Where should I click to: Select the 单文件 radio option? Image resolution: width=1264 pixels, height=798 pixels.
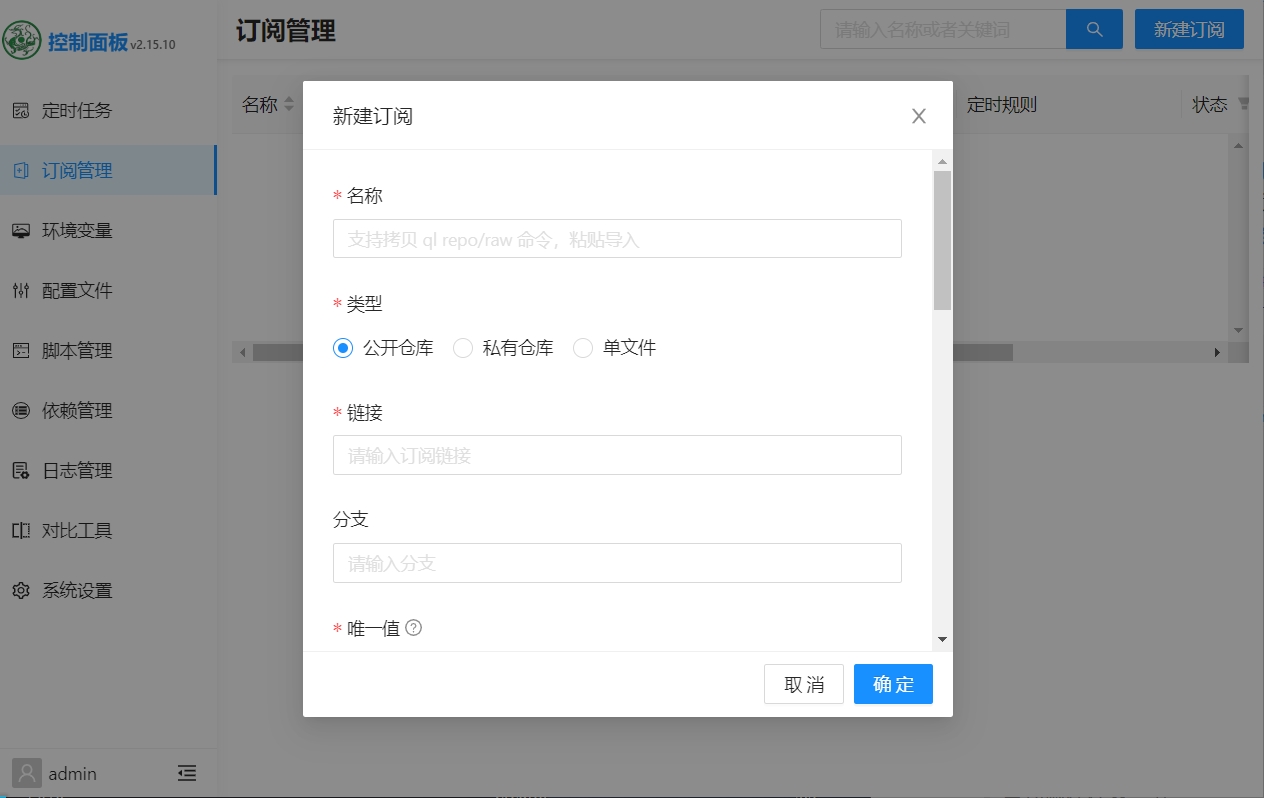(583, 348)
